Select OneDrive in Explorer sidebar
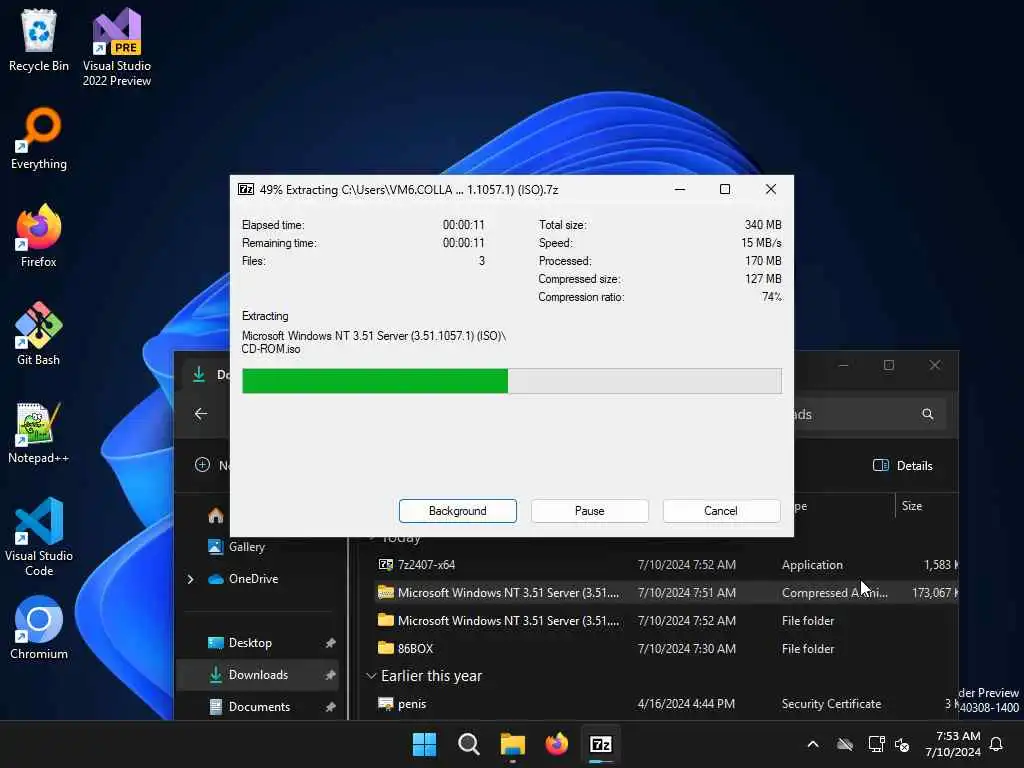The width and height of the screenshot is (1024, 768). point(243,579)
